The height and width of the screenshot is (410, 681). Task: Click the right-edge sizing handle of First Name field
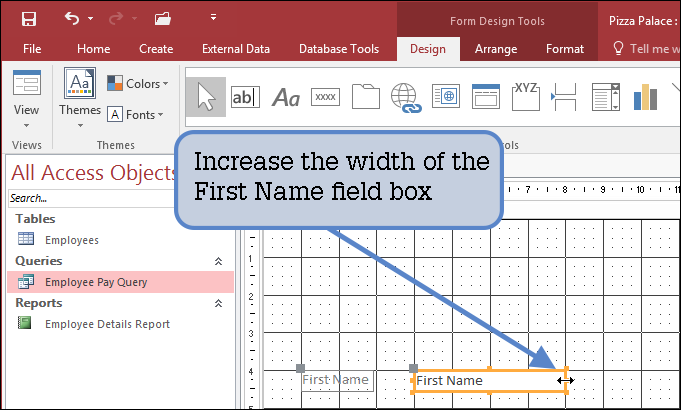pyautogui.click(x=566, y=380)
